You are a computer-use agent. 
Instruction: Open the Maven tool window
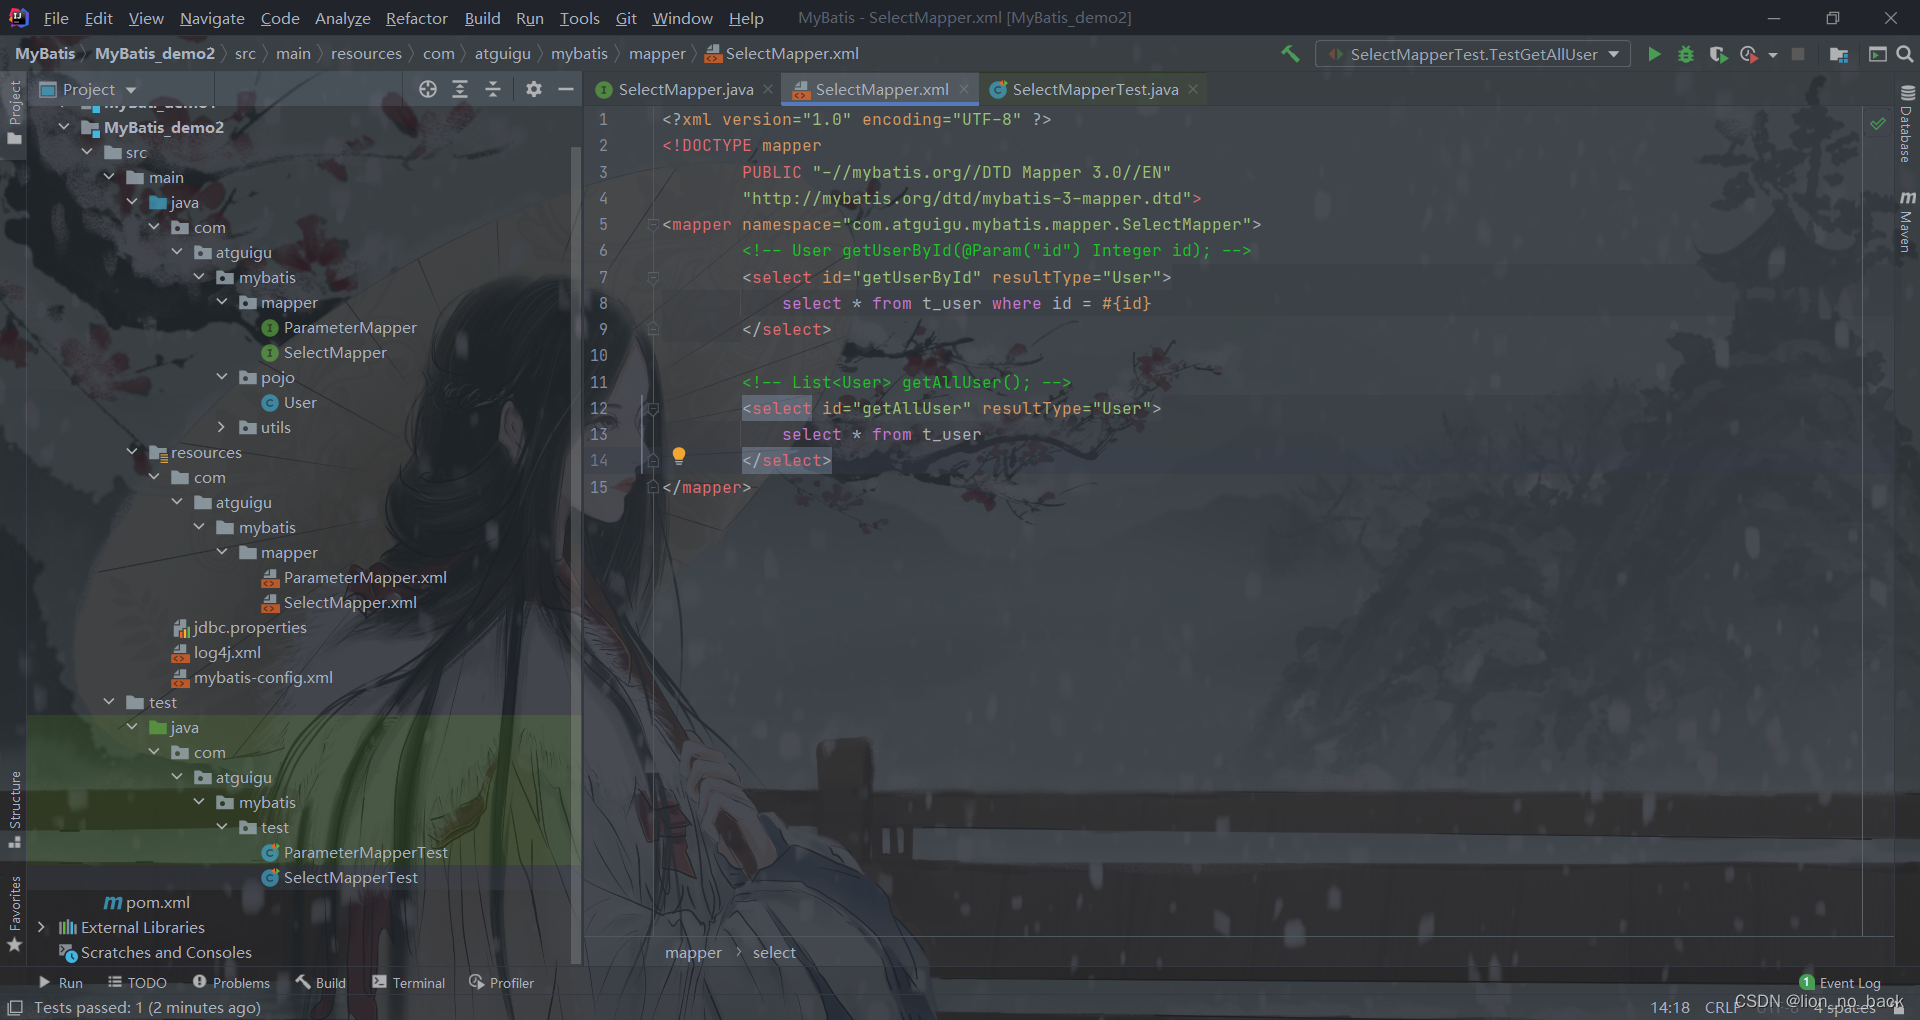[x=1906, y=221]
